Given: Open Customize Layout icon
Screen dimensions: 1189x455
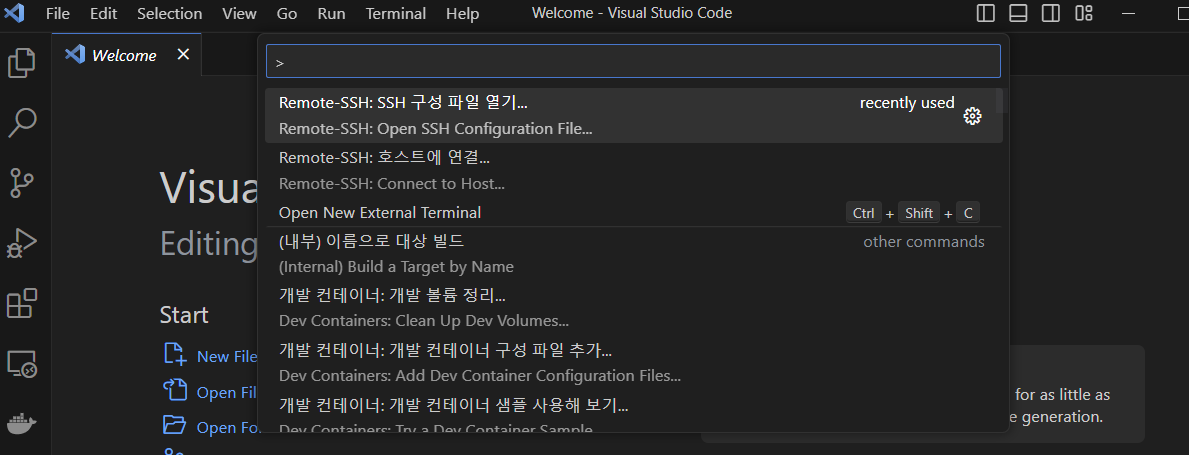Looking at the screenshot, I should coord(1084,13).
